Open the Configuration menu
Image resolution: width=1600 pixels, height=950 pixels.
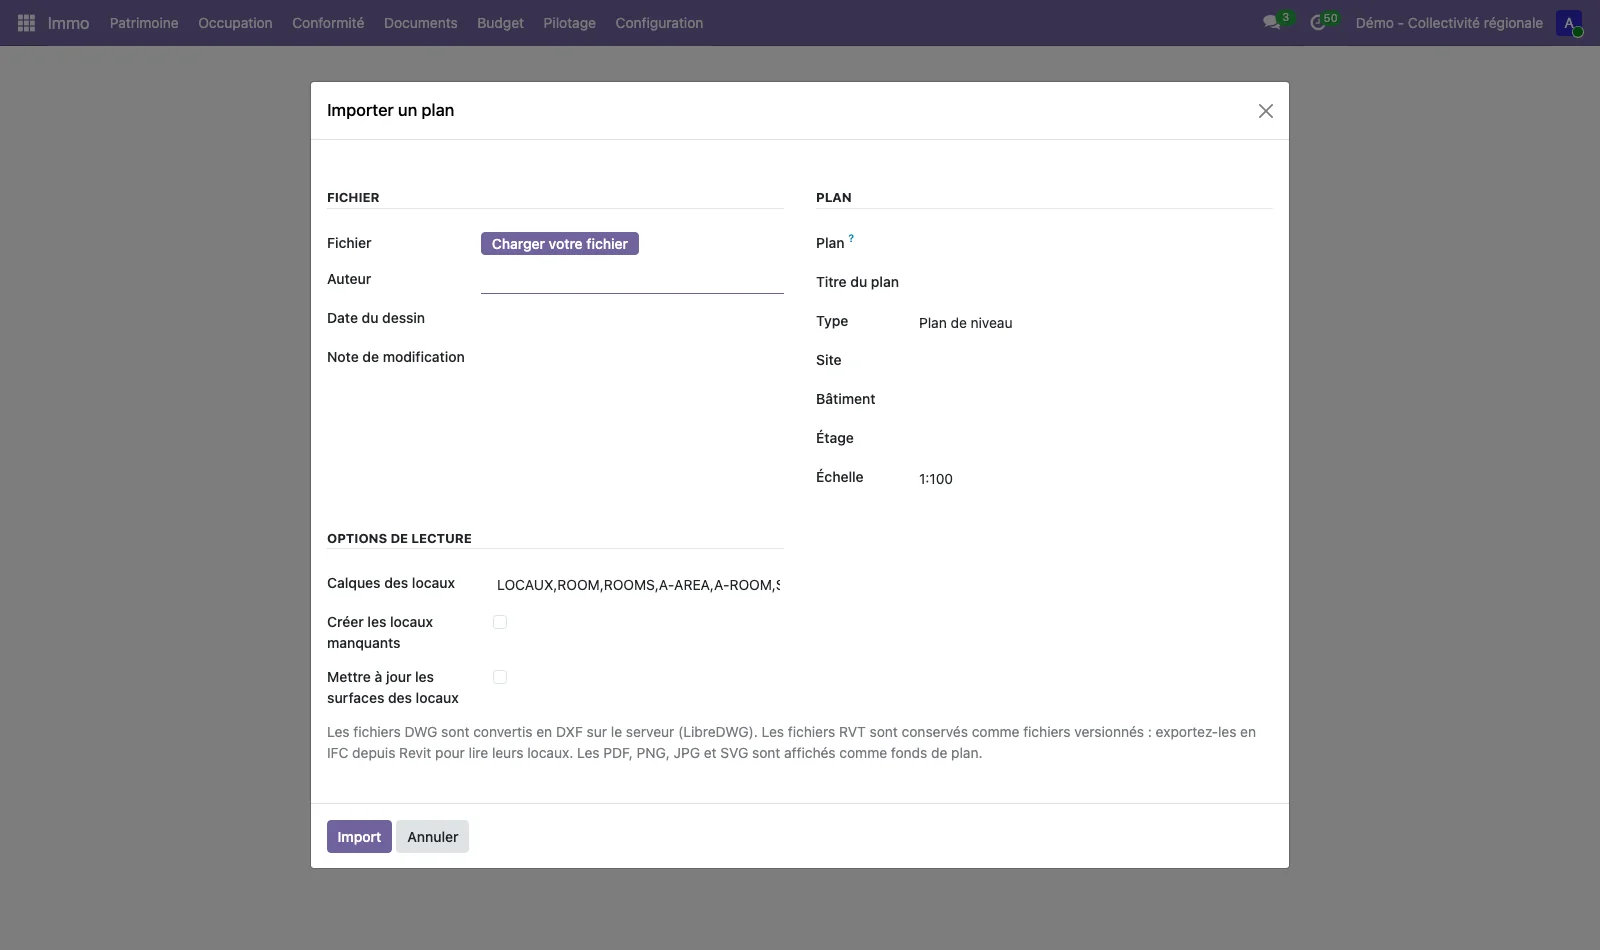[659, 23]
